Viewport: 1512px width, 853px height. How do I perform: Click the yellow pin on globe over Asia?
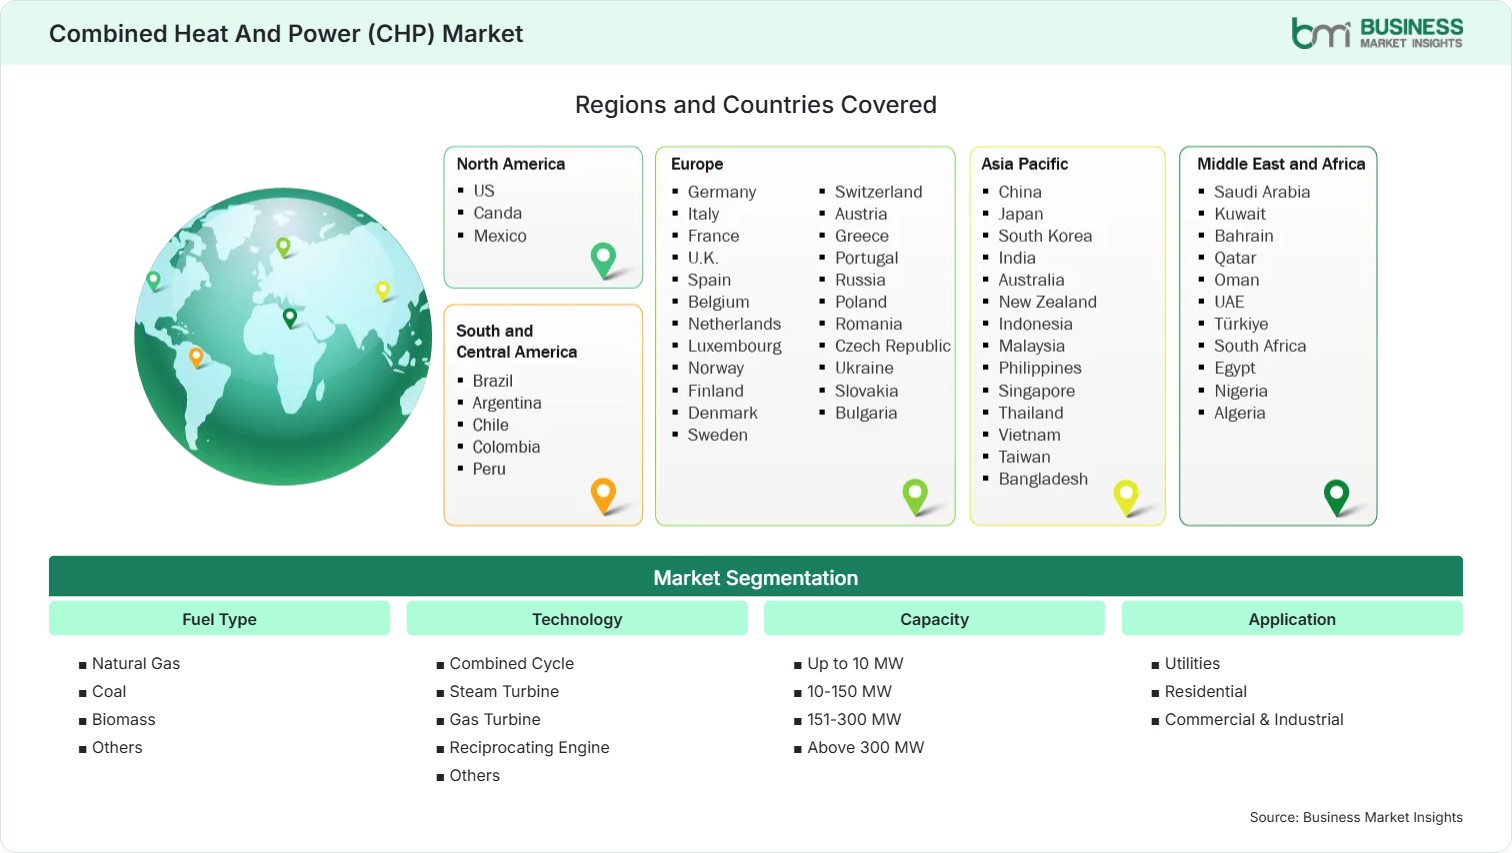pos(382,290)
